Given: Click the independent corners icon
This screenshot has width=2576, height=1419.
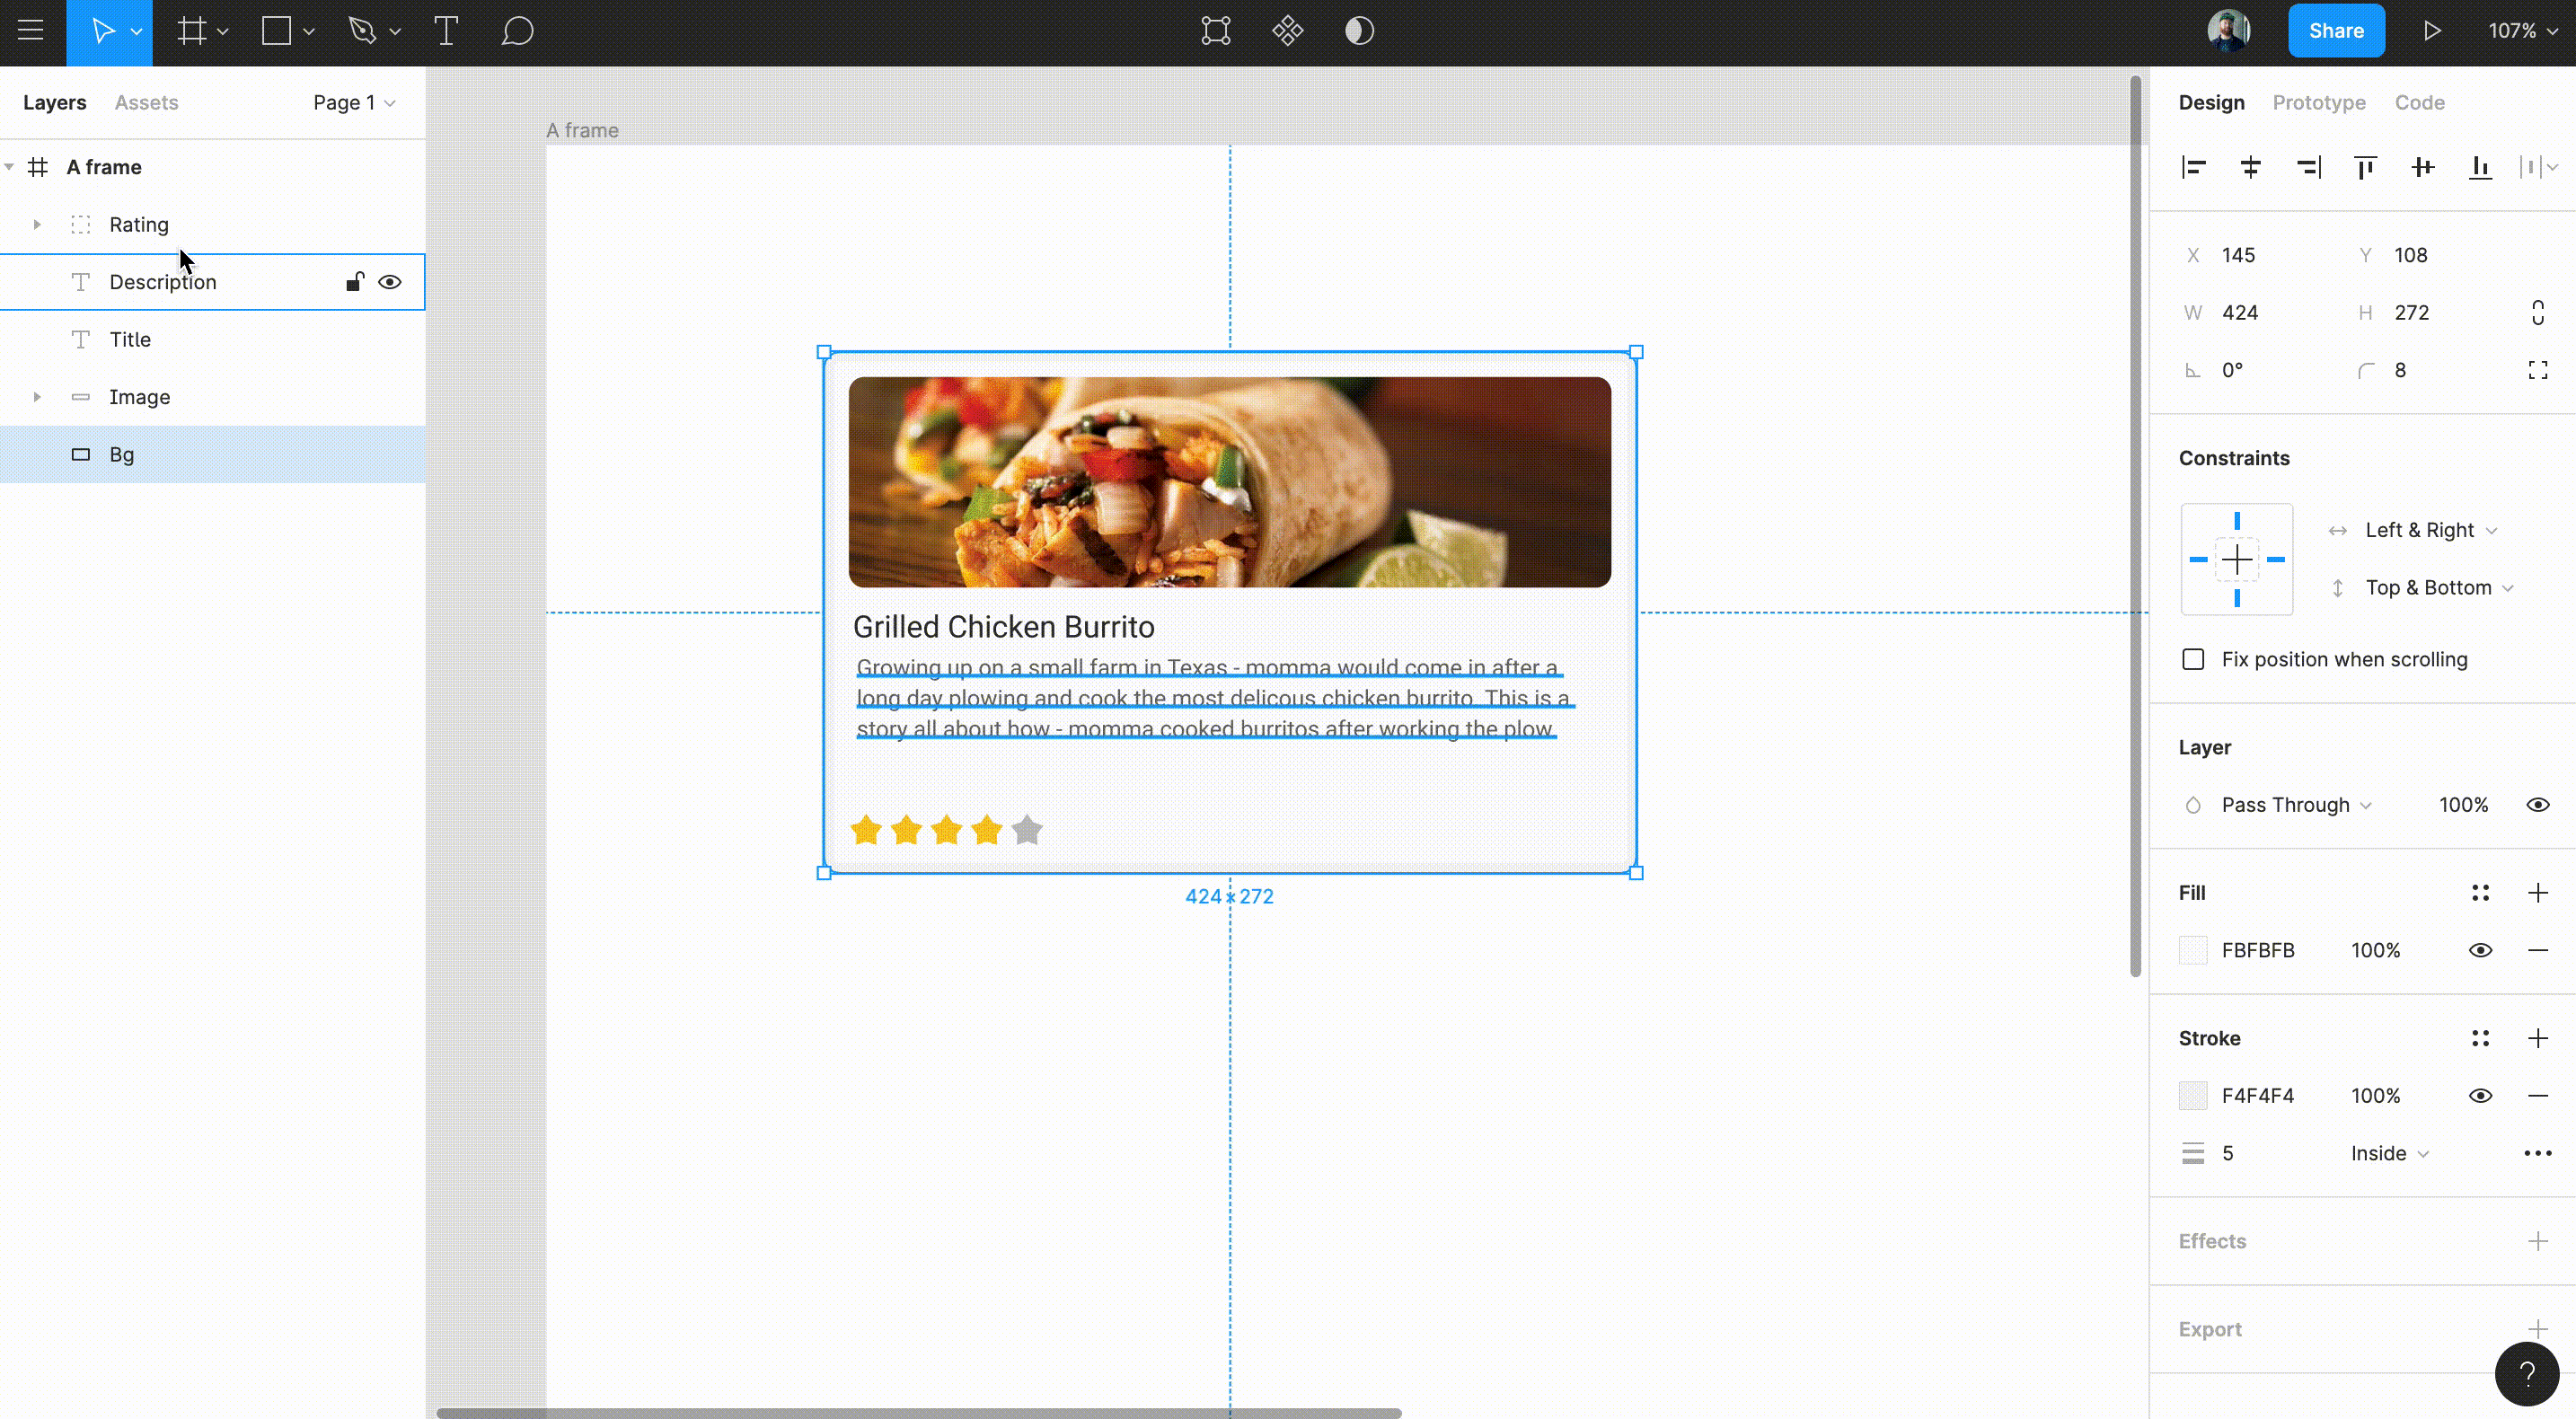Looking at the screenshot, I should click(2538, 370).
